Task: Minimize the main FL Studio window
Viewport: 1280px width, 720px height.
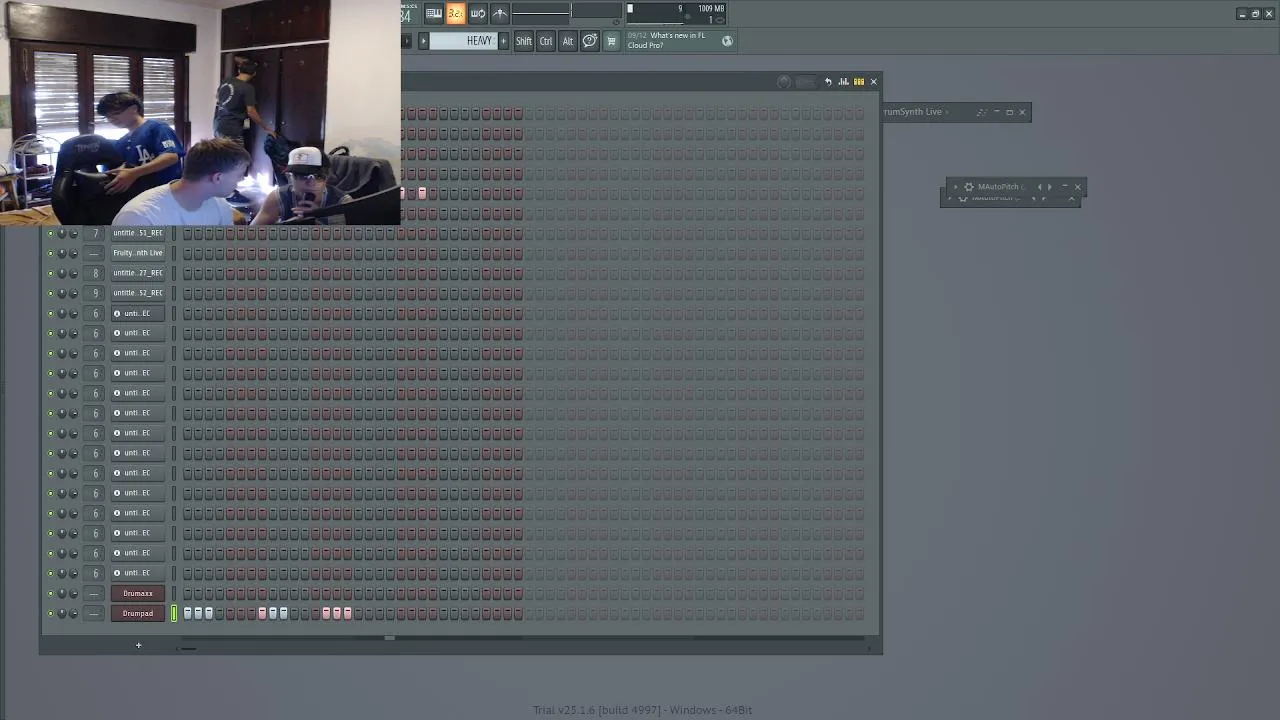Action: tap(1242, 14)
